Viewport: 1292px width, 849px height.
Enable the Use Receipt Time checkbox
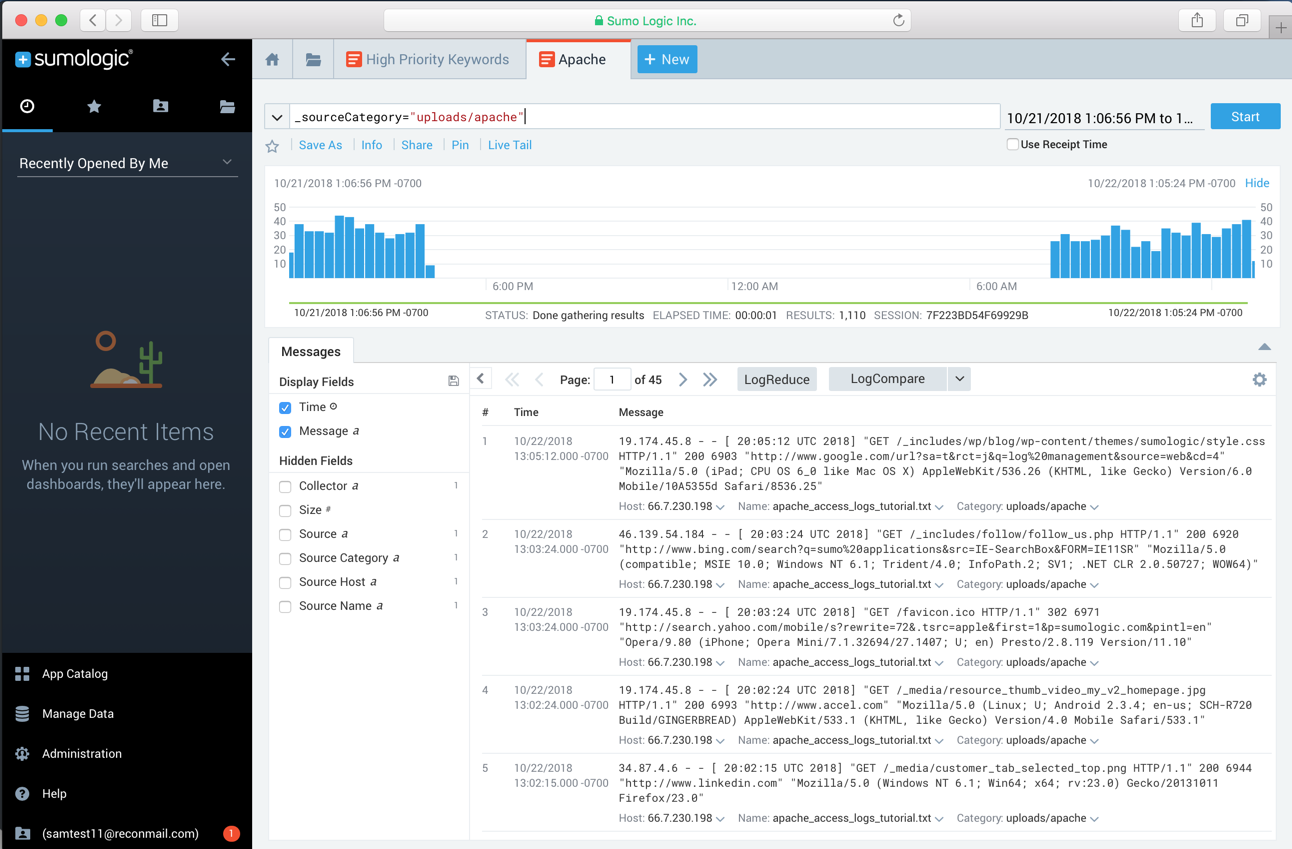[1012, 145]
